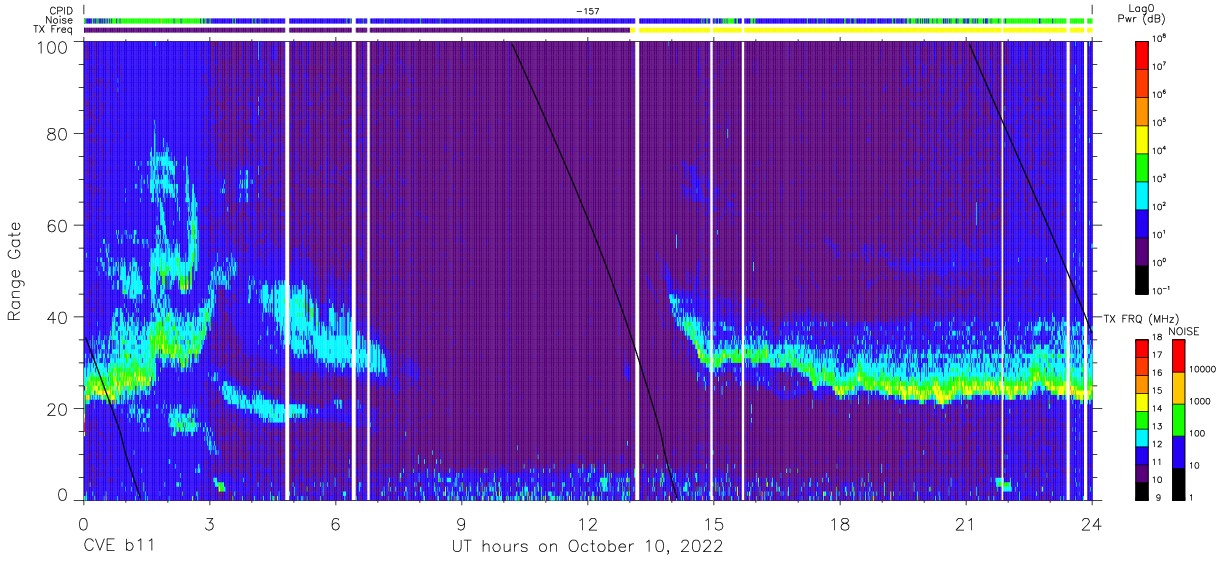Viewport: 1228px width, 567px height.
Task: Click the x-axis hour label '15'
Action: tap(714, 522)
